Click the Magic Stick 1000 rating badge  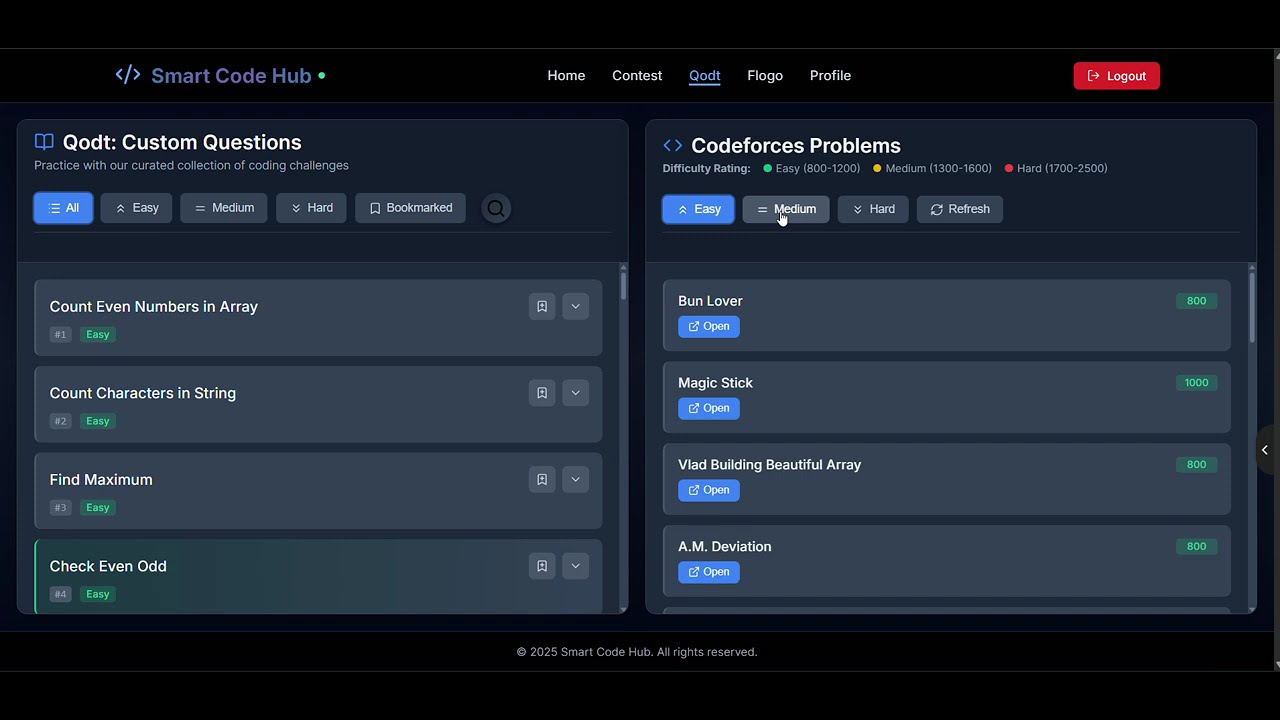pyautogui.click(x=1196, y=383)
